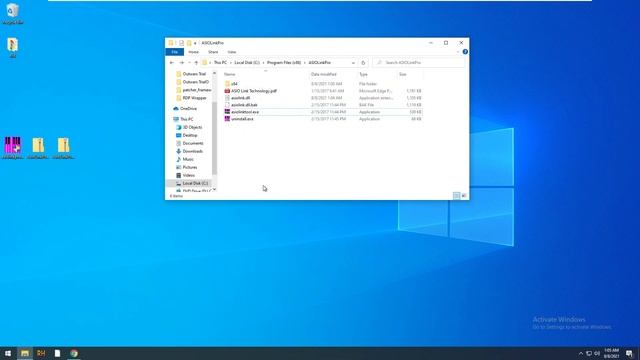
Task: Open the Share ribbon tab
Action: point(213,52)
